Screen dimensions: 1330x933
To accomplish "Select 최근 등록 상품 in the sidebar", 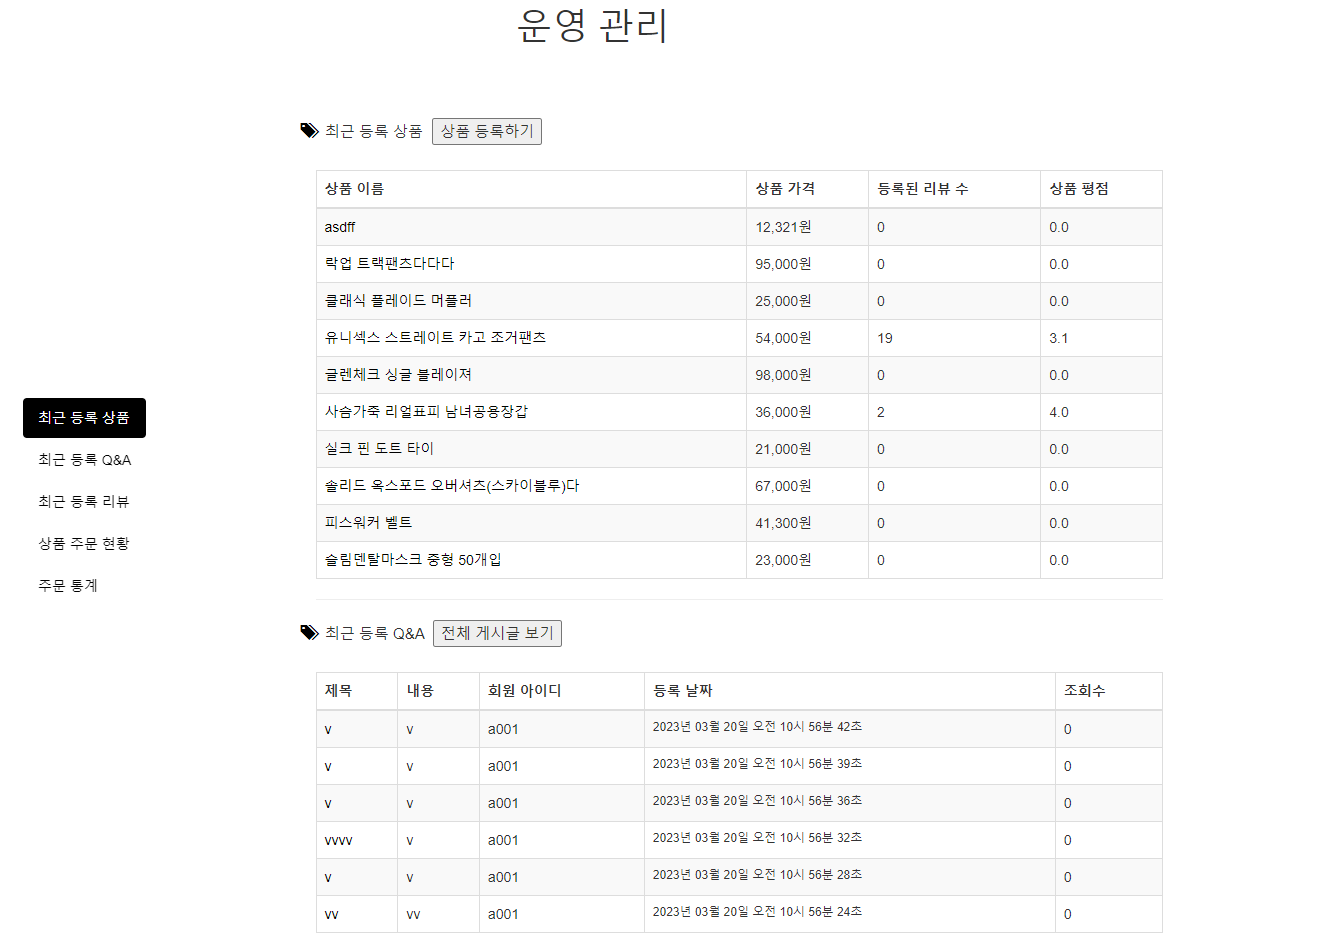I will [x=84, y=417].
